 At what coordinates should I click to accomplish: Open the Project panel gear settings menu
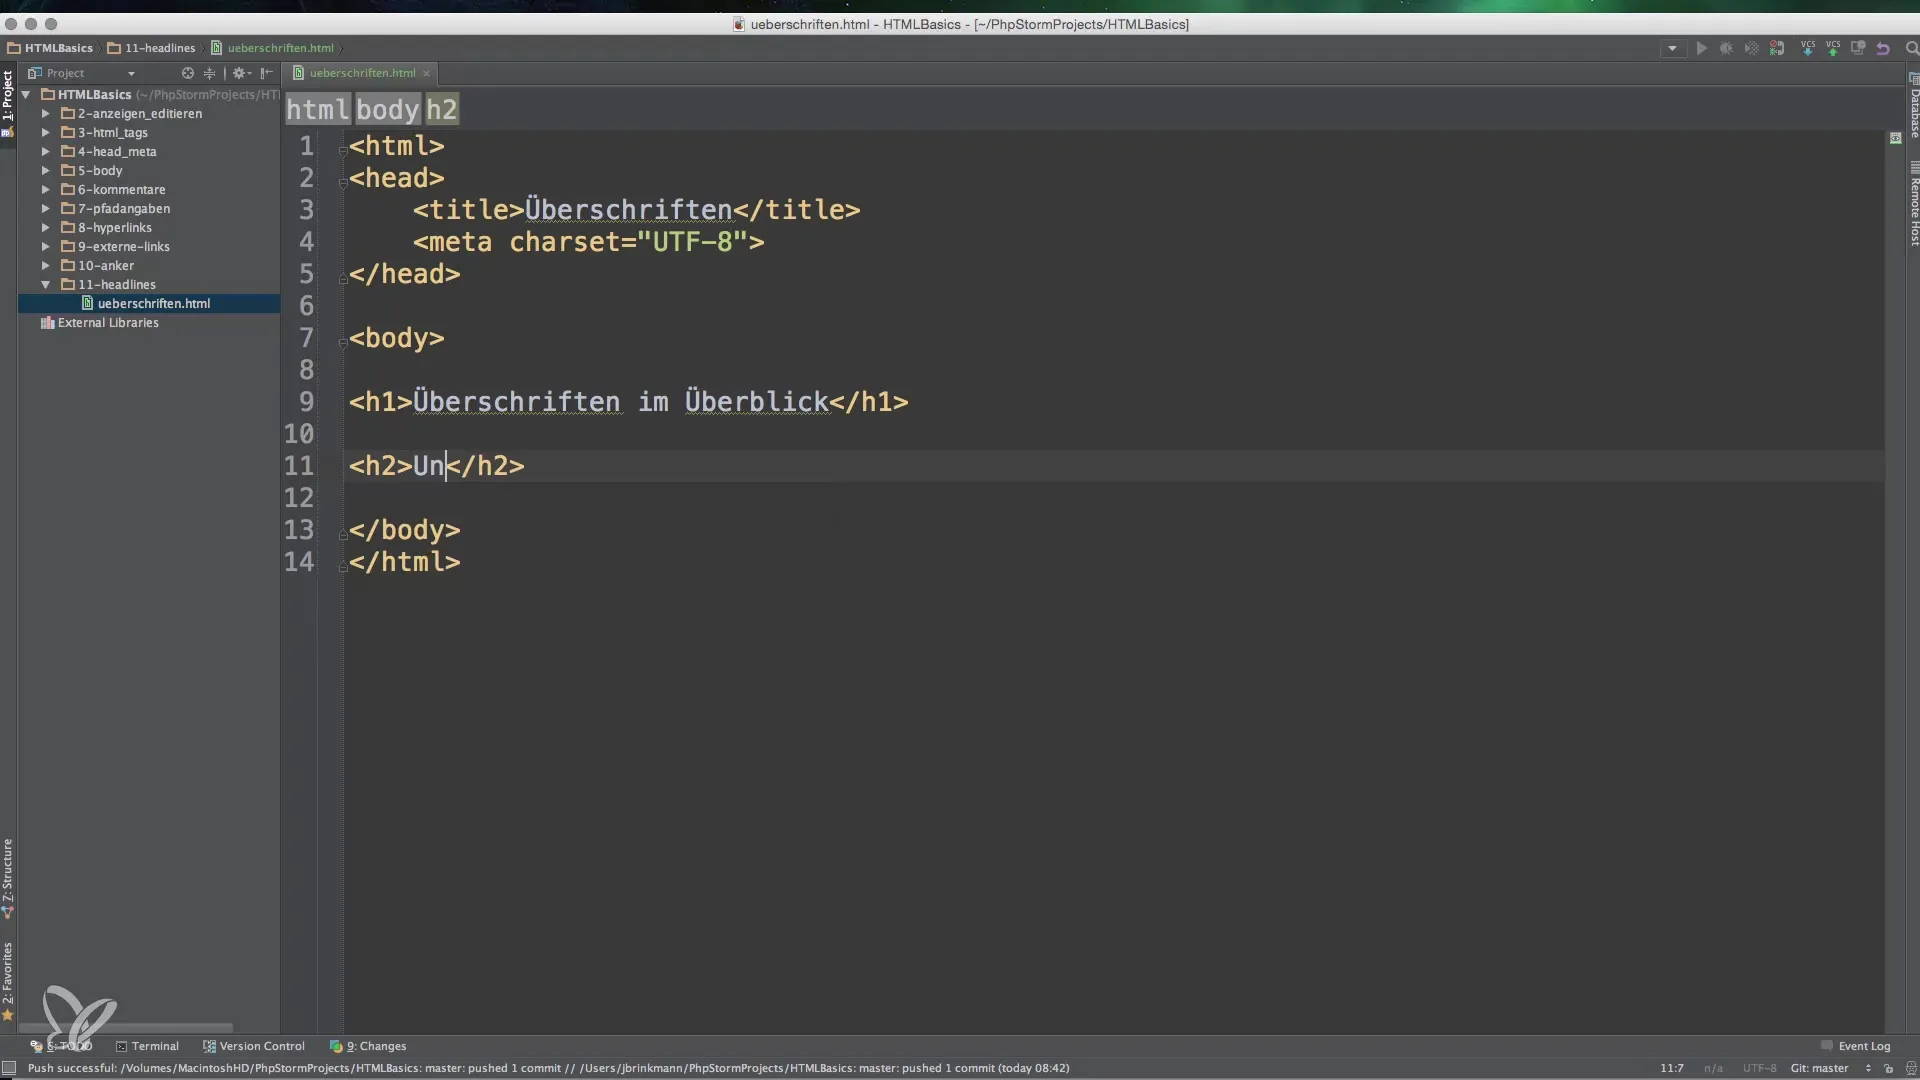[240, 73]
